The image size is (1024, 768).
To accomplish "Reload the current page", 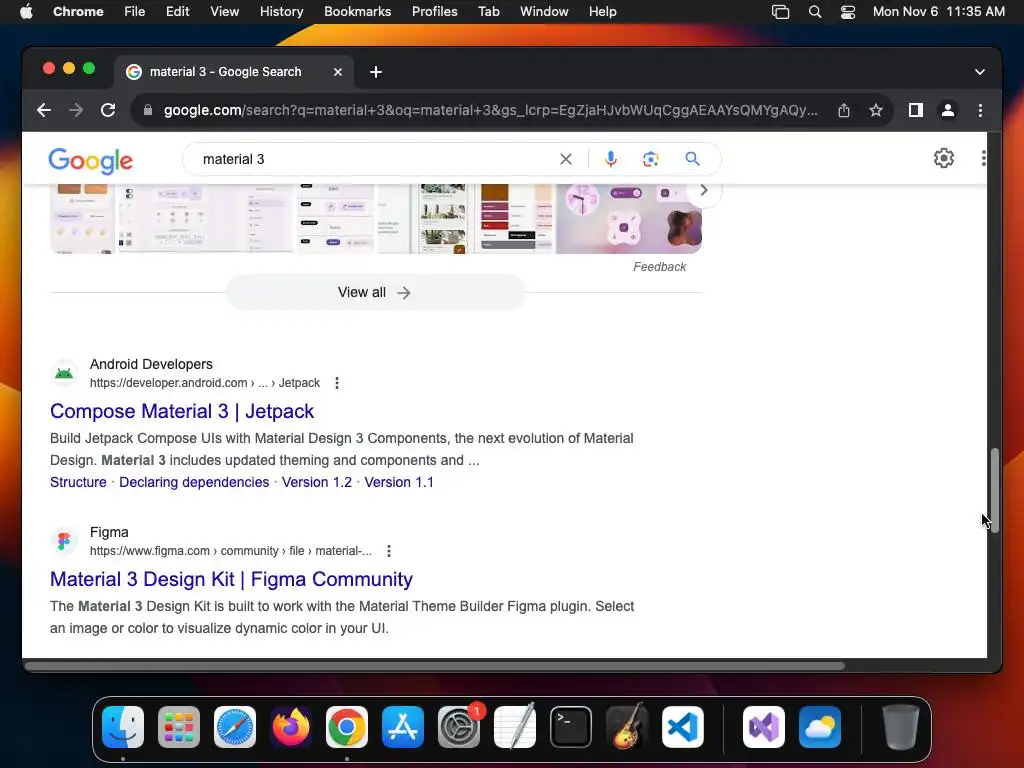I will [108, 110].
